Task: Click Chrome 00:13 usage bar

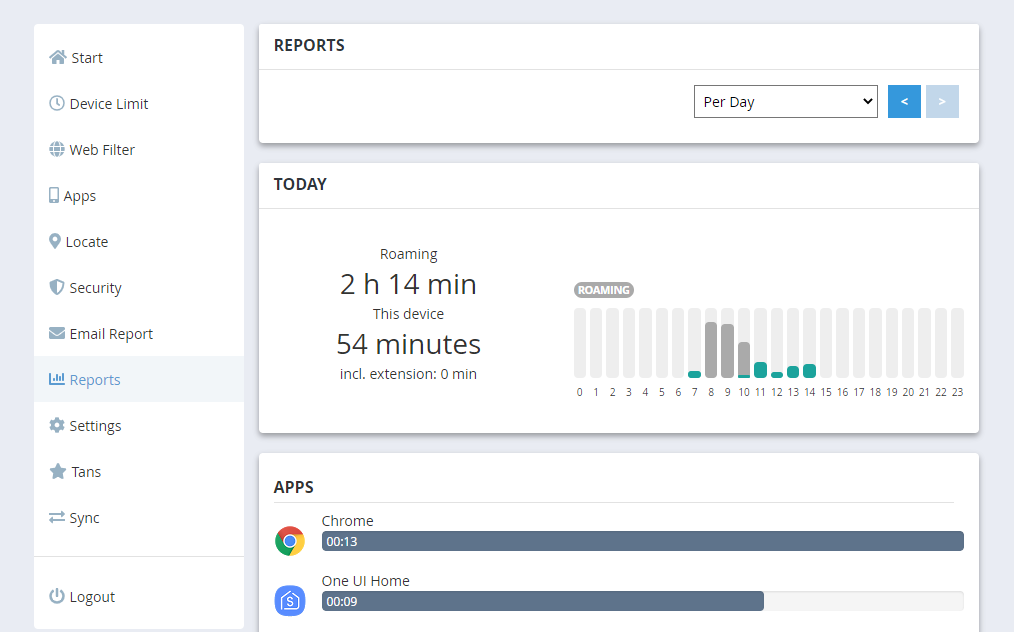Action: click(x=643, y=541)
